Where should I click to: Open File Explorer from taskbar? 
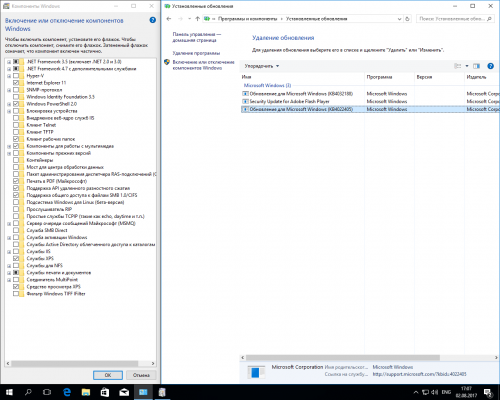point(86,392)
